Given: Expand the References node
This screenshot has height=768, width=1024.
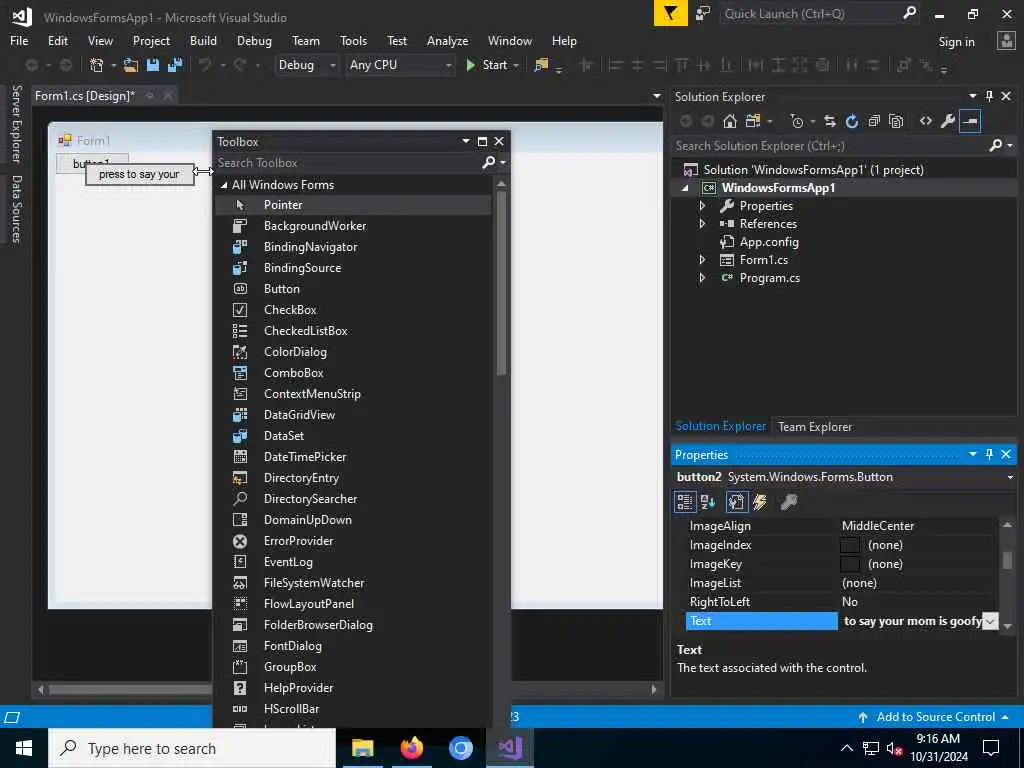Looking at the screenshot, I should point(702,223).
